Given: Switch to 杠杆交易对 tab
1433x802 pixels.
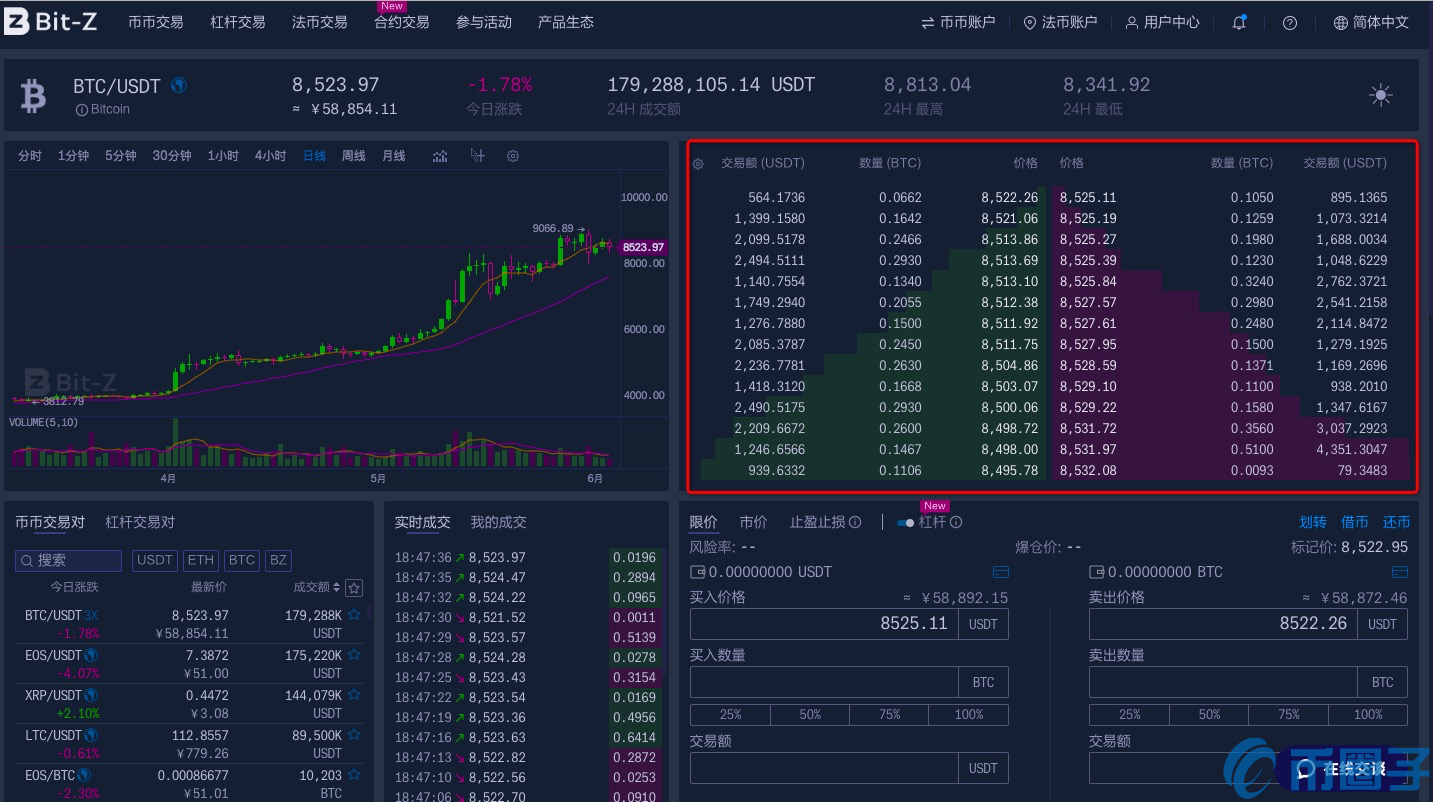Looking at the screenshot, I should click(x=140, y=522).
